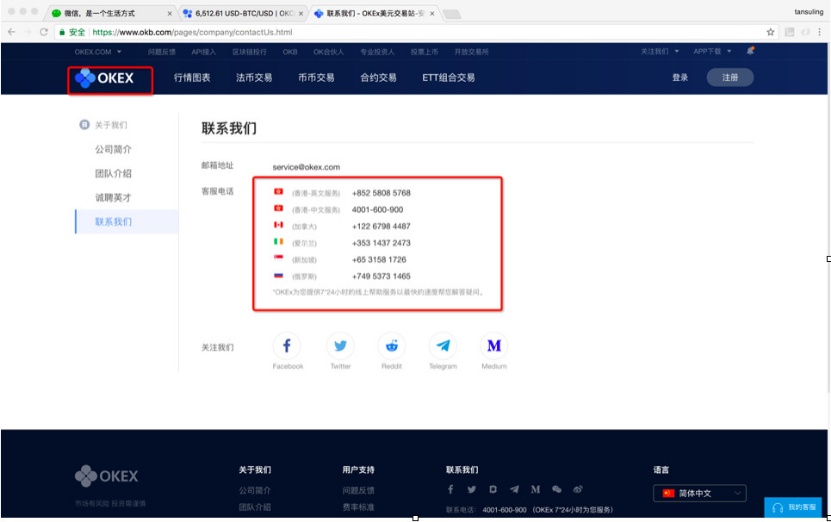
Task: Click 专业投资人 in top bar
Action: [377, 52]
